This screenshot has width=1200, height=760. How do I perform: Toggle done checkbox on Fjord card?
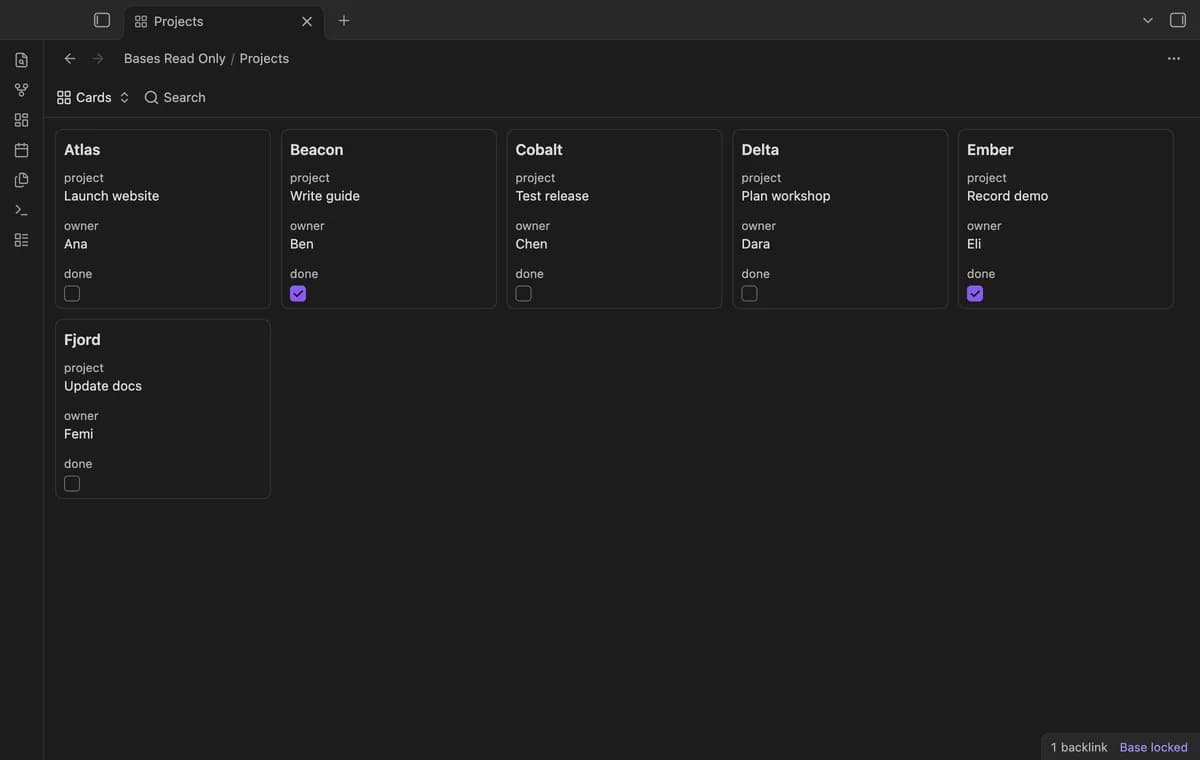[x=72, y=483]
